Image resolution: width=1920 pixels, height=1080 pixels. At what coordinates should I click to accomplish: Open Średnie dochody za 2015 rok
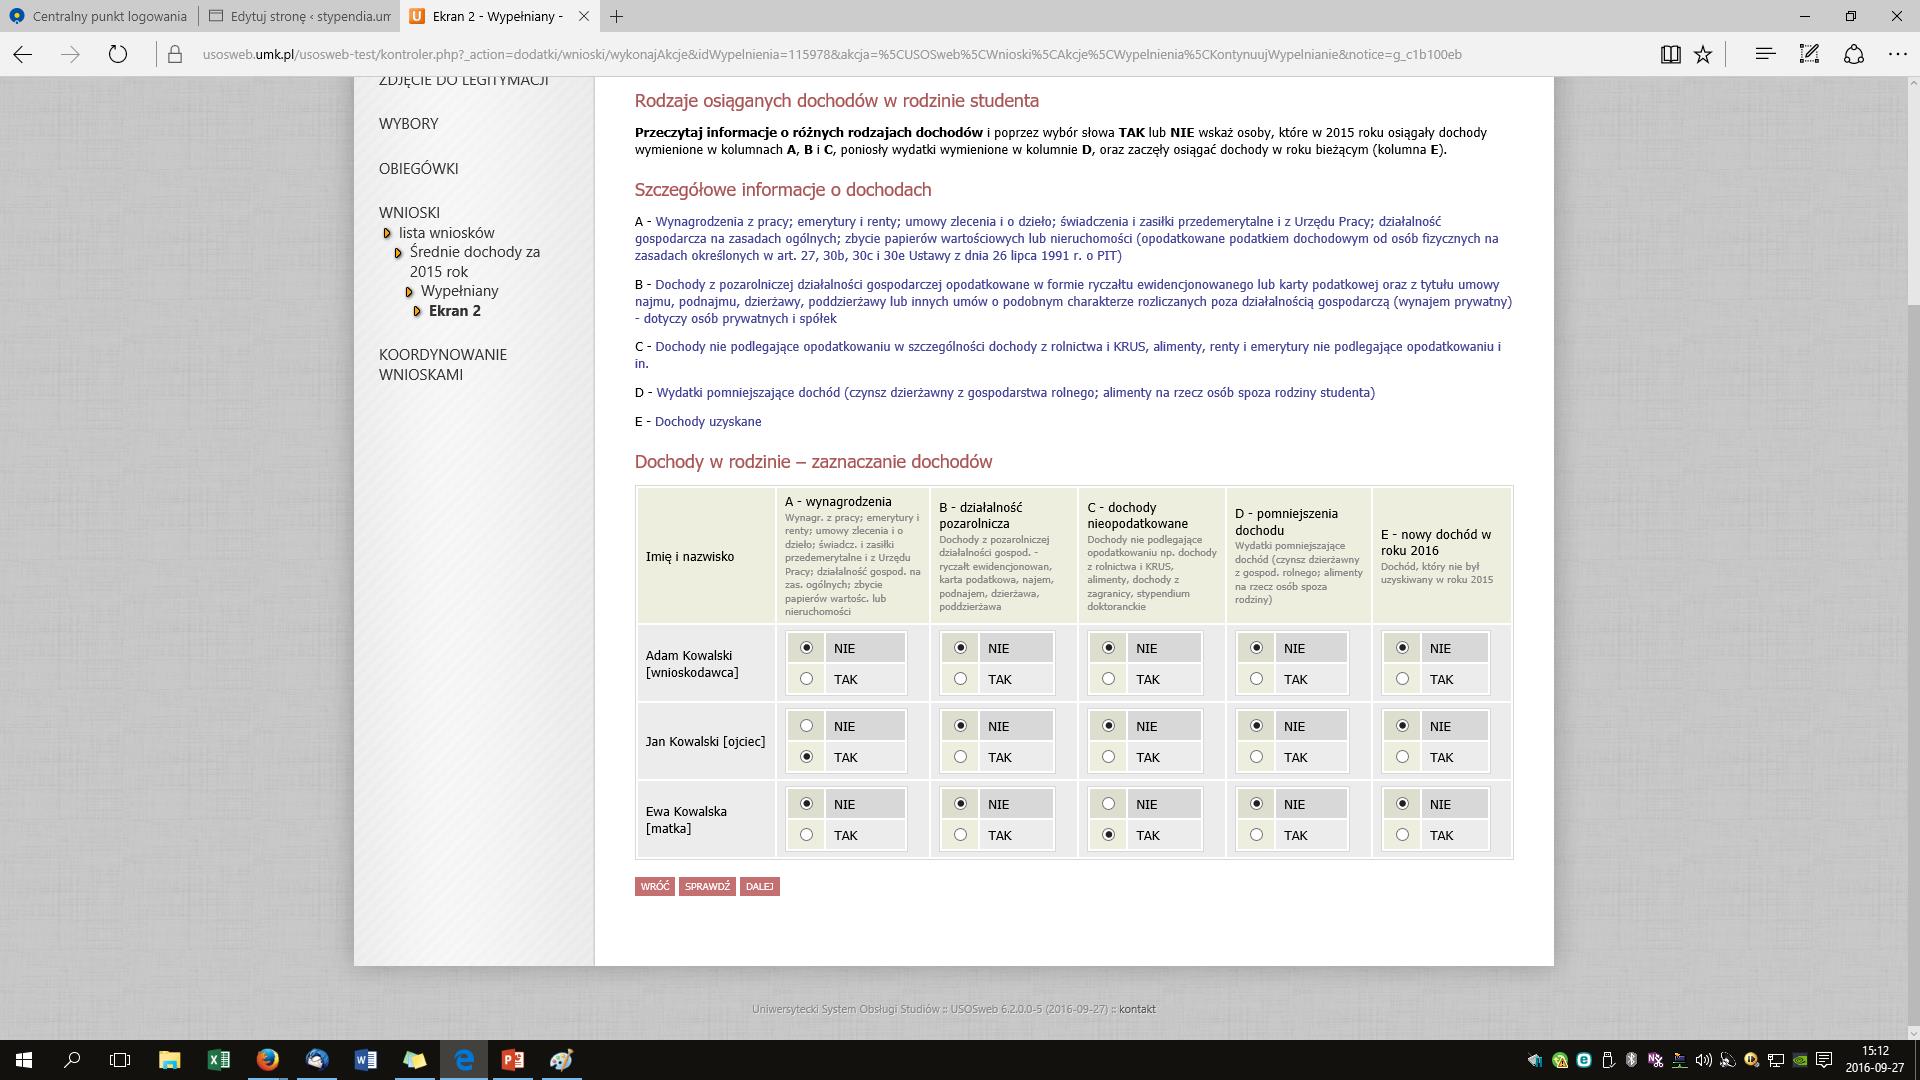point(474,262)
